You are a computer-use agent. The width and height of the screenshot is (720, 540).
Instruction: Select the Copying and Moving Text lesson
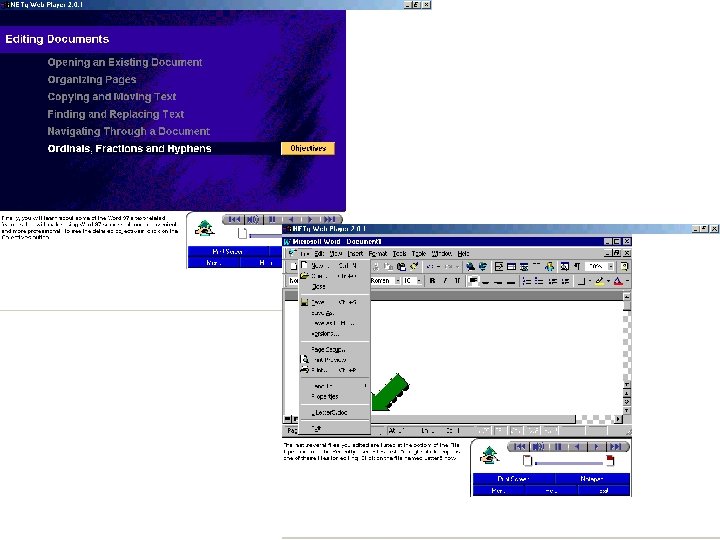112,97
